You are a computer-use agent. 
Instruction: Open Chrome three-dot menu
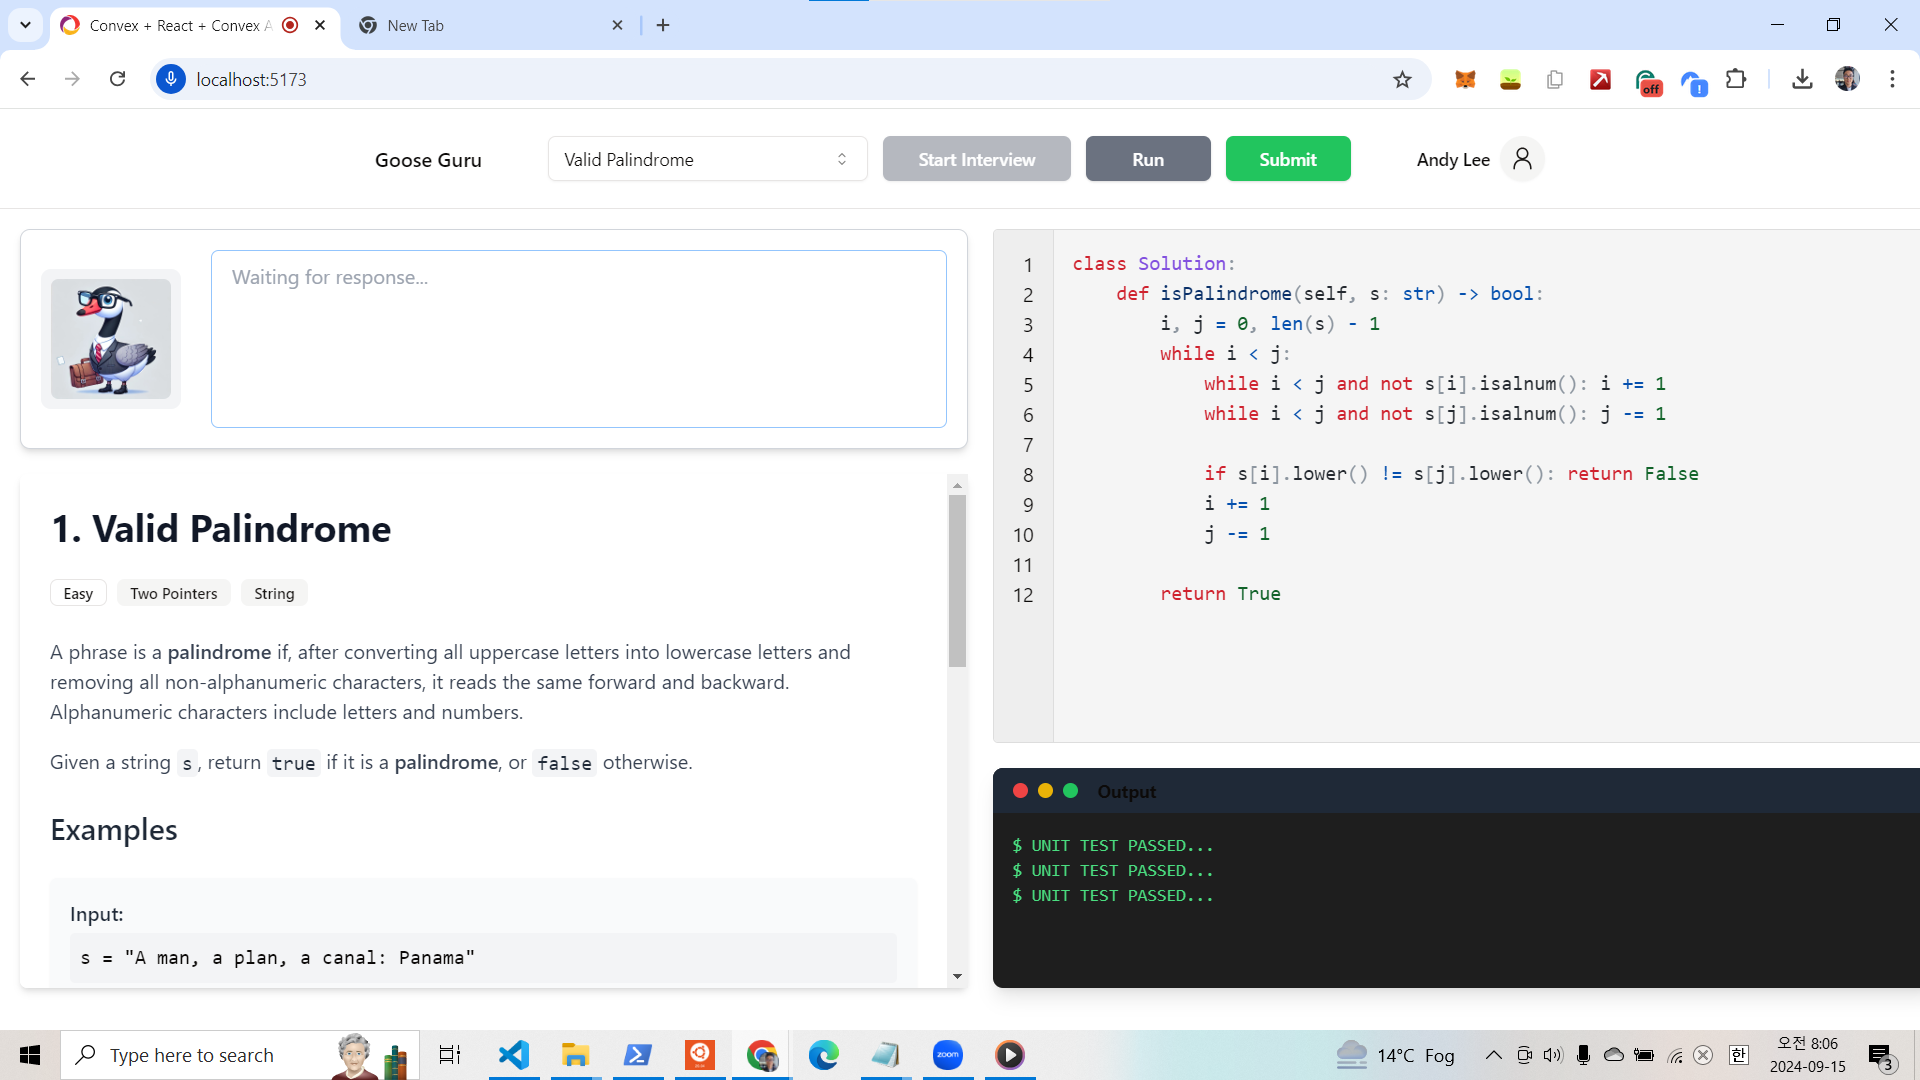point(1892,79)
